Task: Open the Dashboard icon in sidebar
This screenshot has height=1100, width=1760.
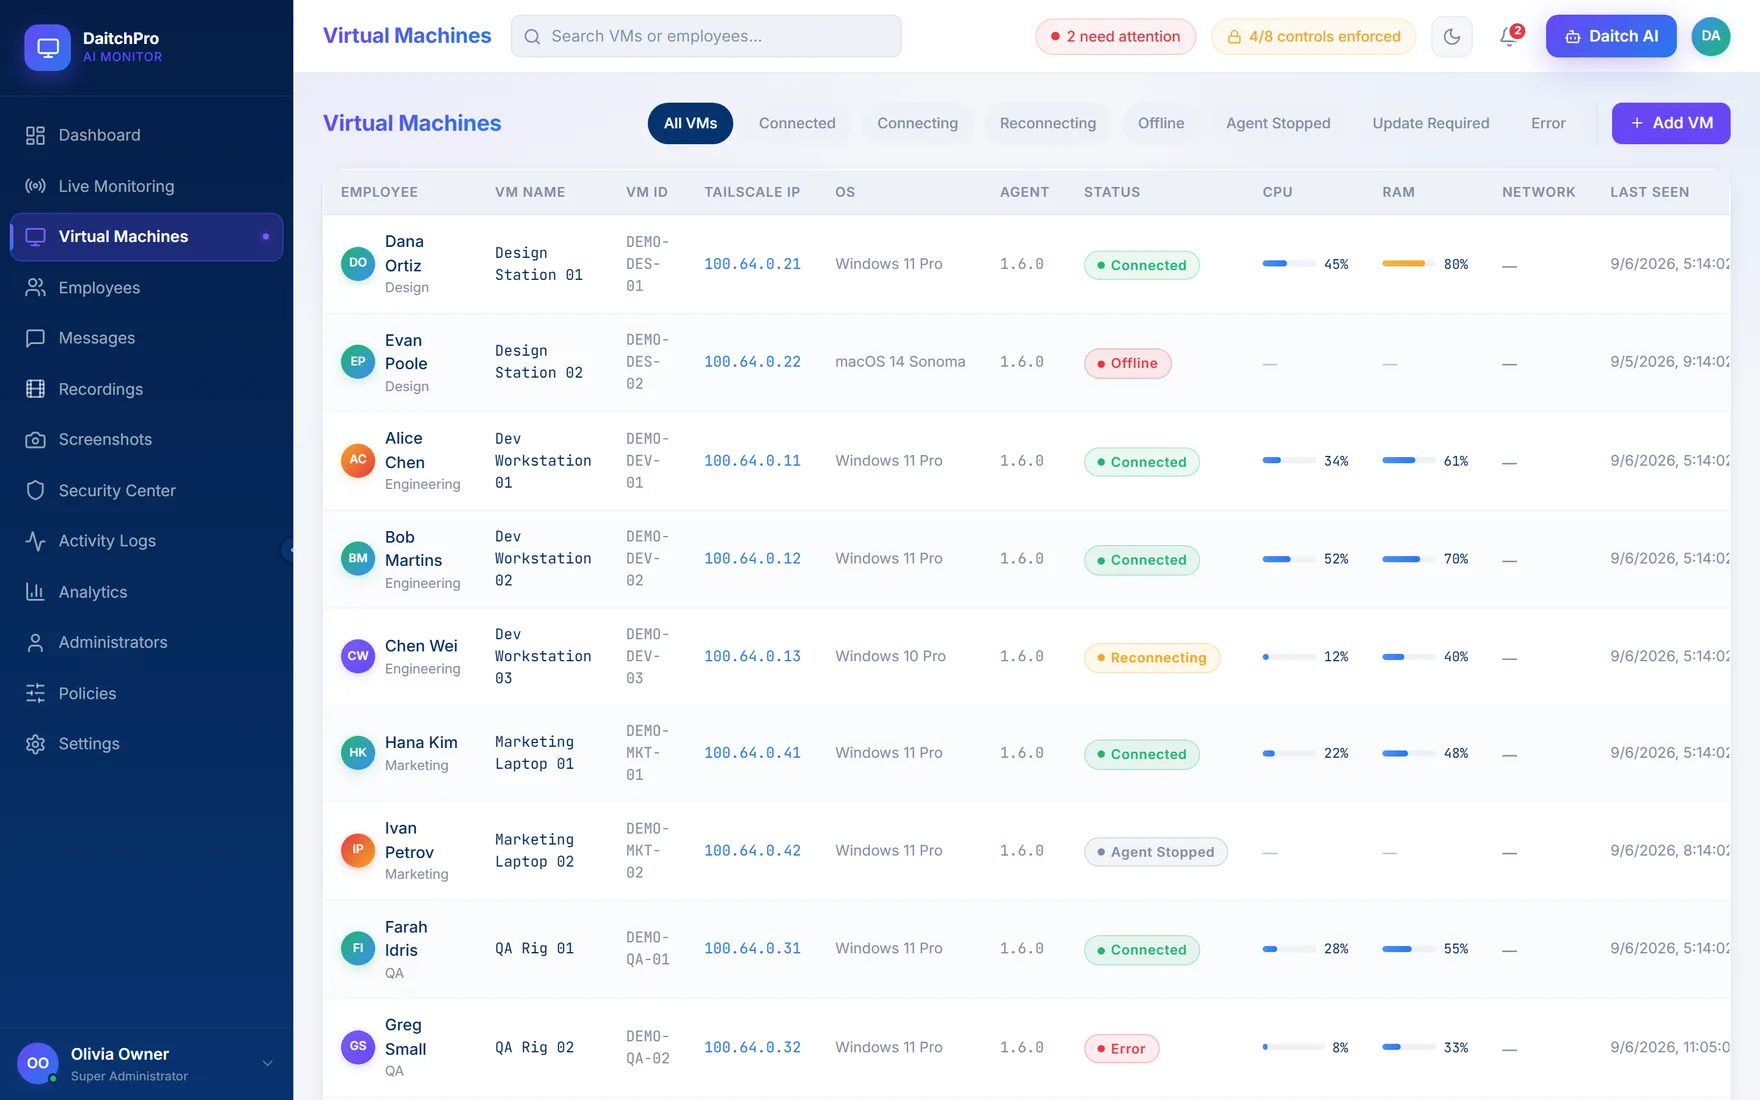Action: 35,135
